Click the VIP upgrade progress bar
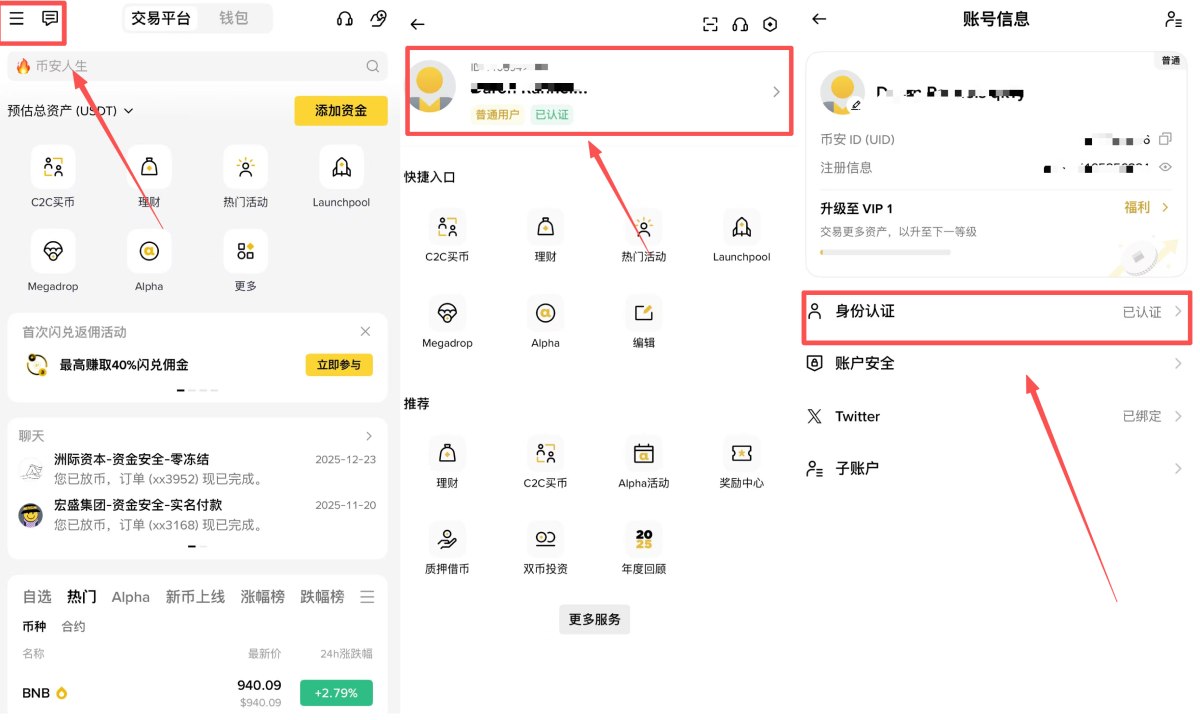Image resolution: width=1200 pixels, height=720 pixels. [885, 252]
